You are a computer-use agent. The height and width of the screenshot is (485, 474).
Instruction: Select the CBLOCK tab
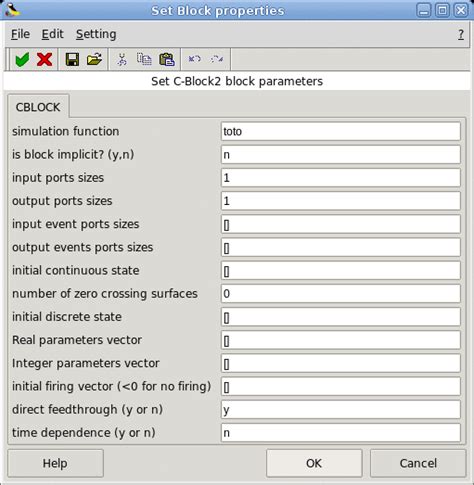tap(38, 107)
